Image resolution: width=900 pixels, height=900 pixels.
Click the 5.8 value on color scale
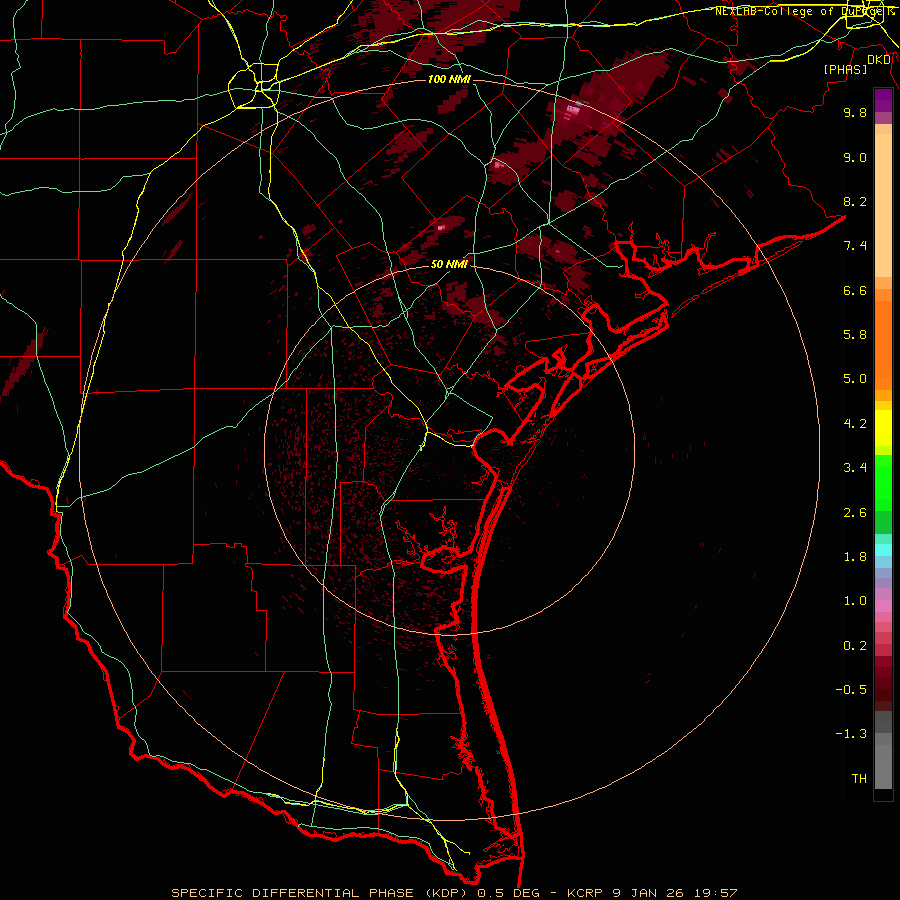[855, 335]
